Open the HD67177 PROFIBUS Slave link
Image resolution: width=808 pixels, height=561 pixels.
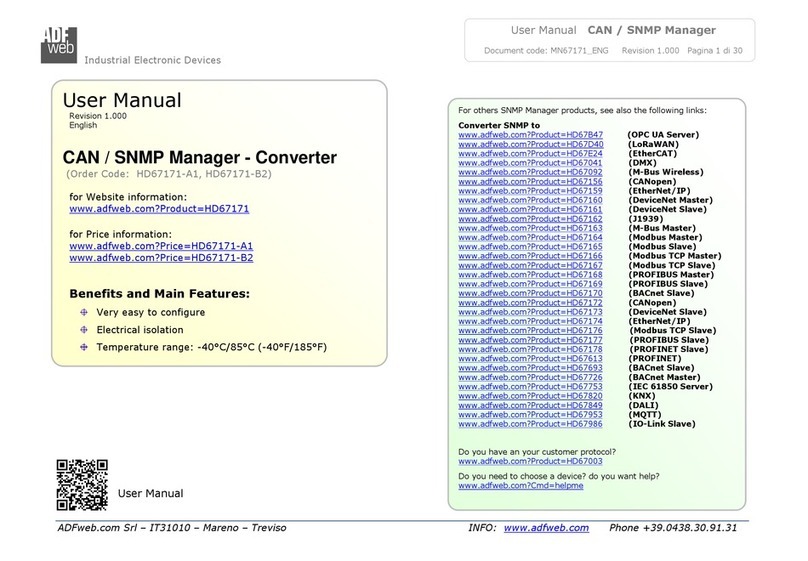[530, 339]
